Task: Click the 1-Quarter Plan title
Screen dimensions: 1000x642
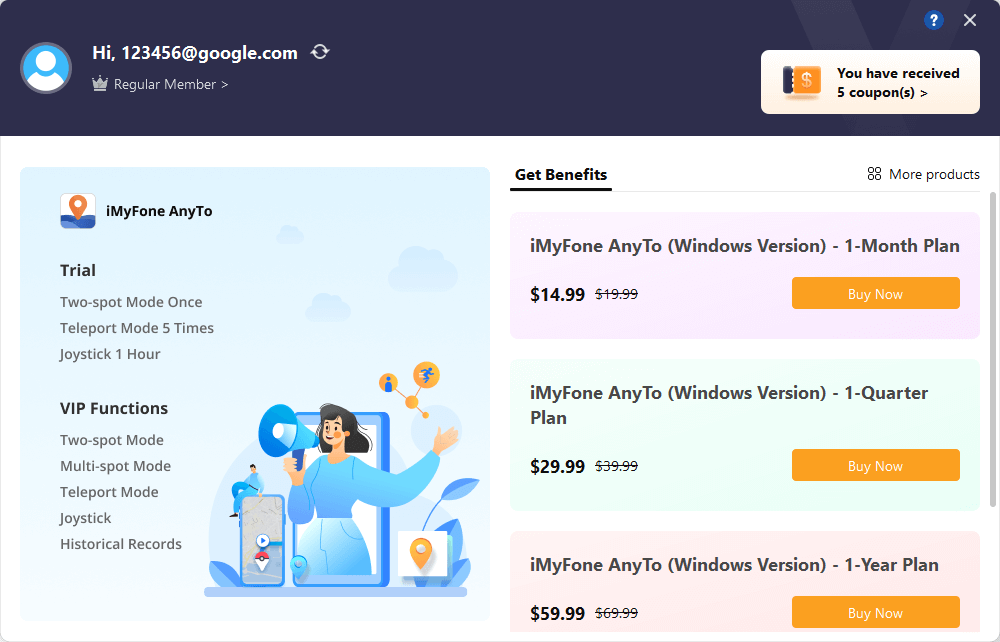Action: (x=729, y=405)
